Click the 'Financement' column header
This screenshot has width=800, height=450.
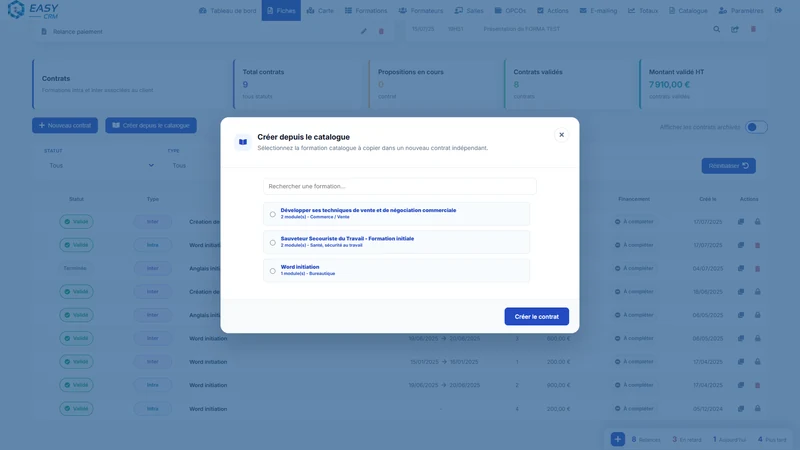634,199
